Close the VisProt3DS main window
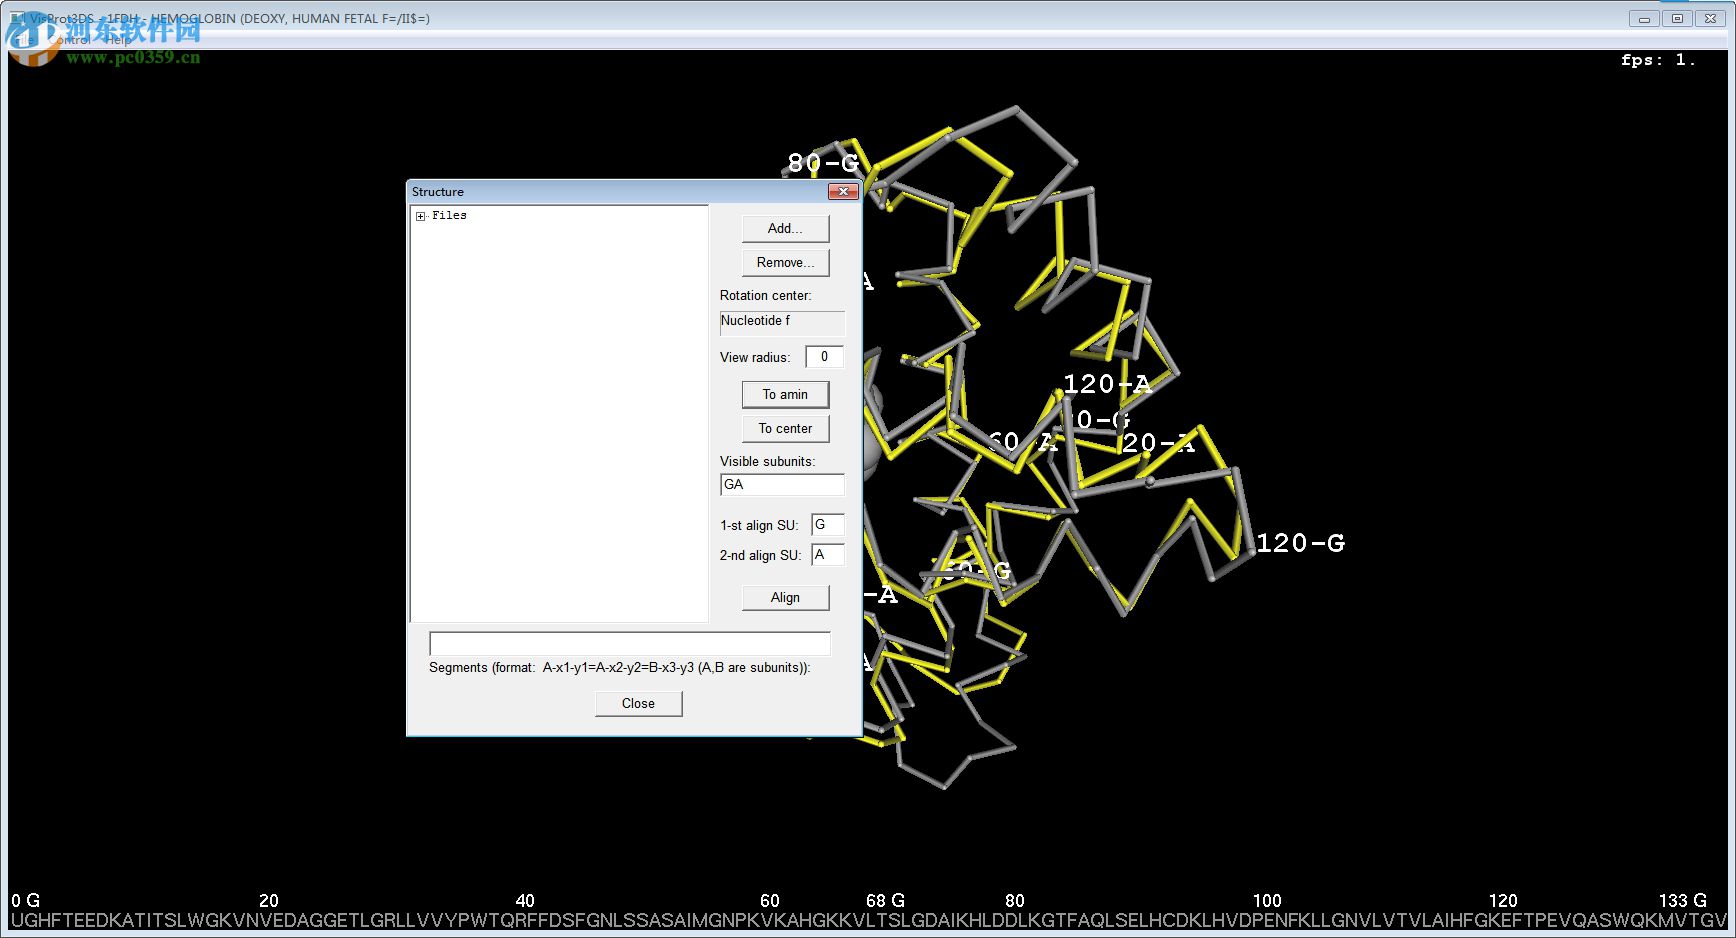This screenshot has height=938, width=1736. click(x=1710, y=18)
